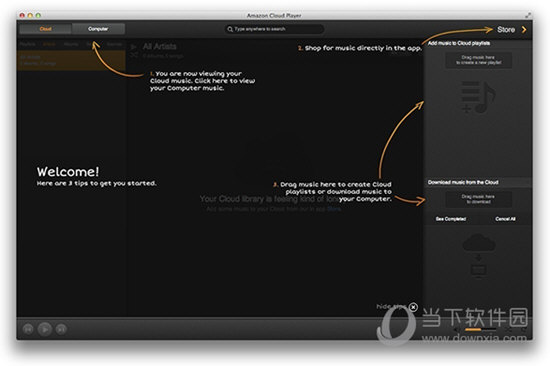This screenshot has height=366, width=550.
Task: Click the Play button in bottom bar
Action: [45, 329]
